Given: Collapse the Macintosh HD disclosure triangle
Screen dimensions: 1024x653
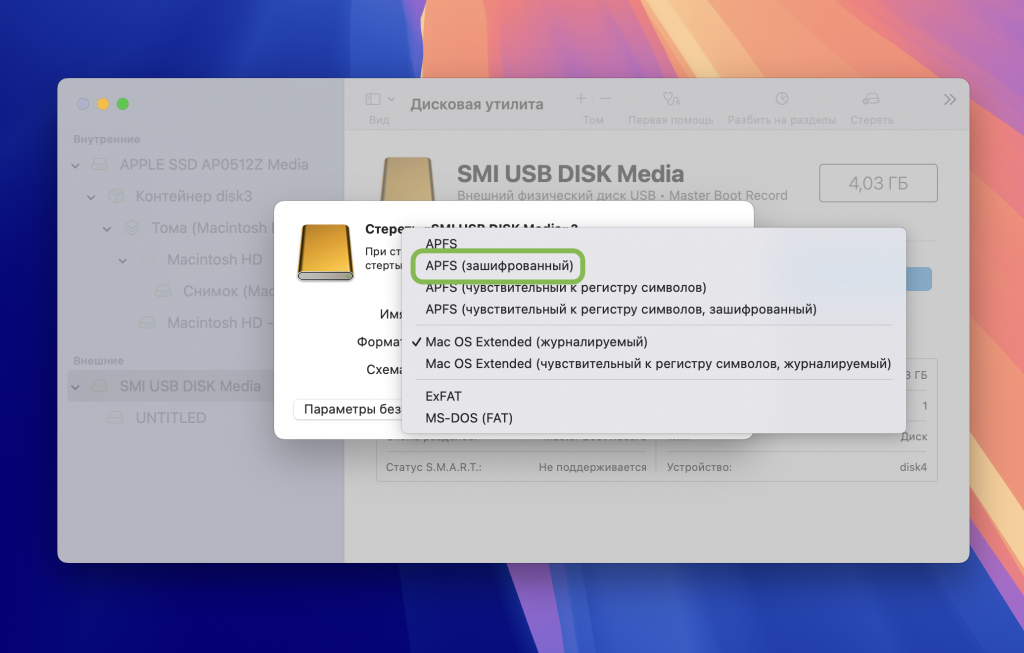Looking at the screenshot, I should pyautogui.click(x=123, y=259).
